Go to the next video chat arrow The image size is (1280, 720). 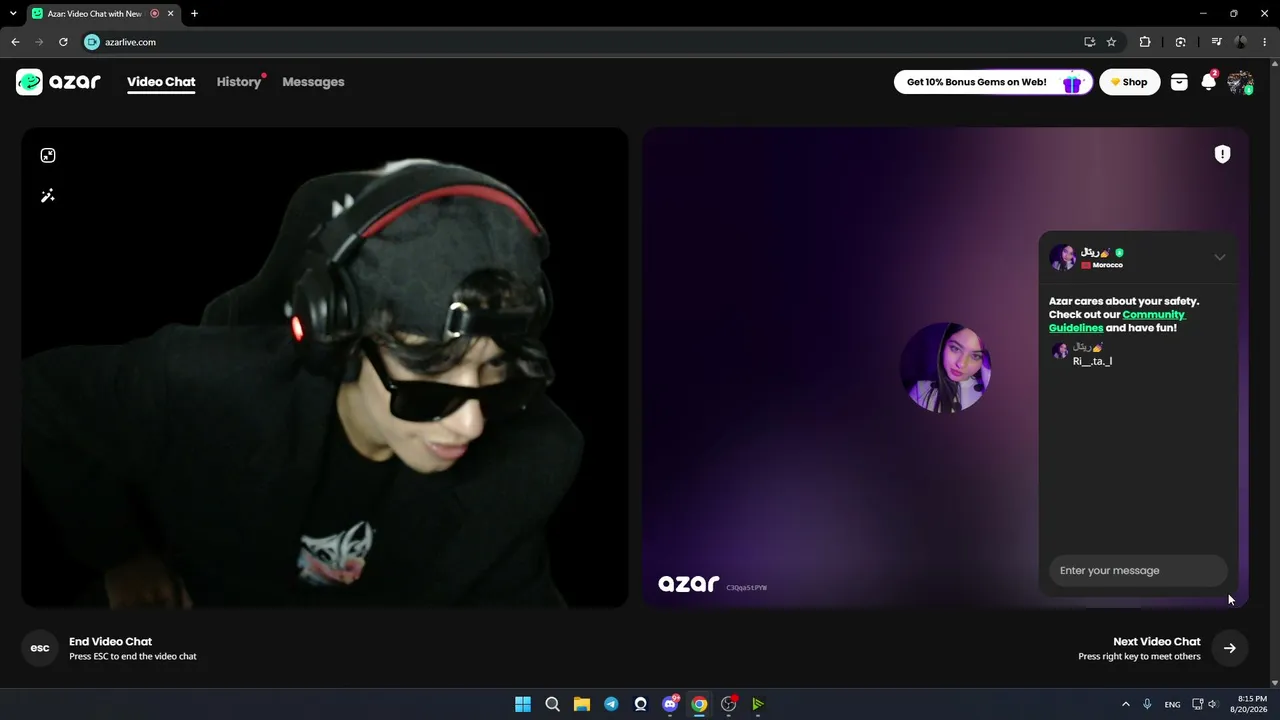pyautogui.click(x=1230, y=648)
